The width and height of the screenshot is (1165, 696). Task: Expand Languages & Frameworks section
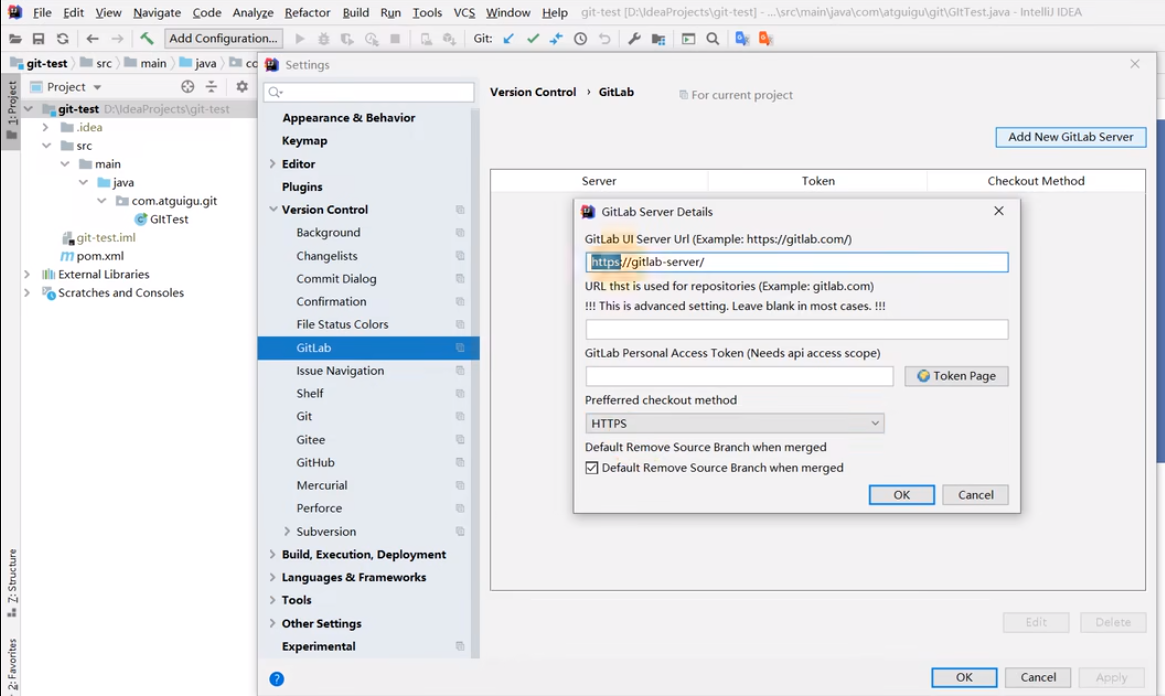pos(273,577)
